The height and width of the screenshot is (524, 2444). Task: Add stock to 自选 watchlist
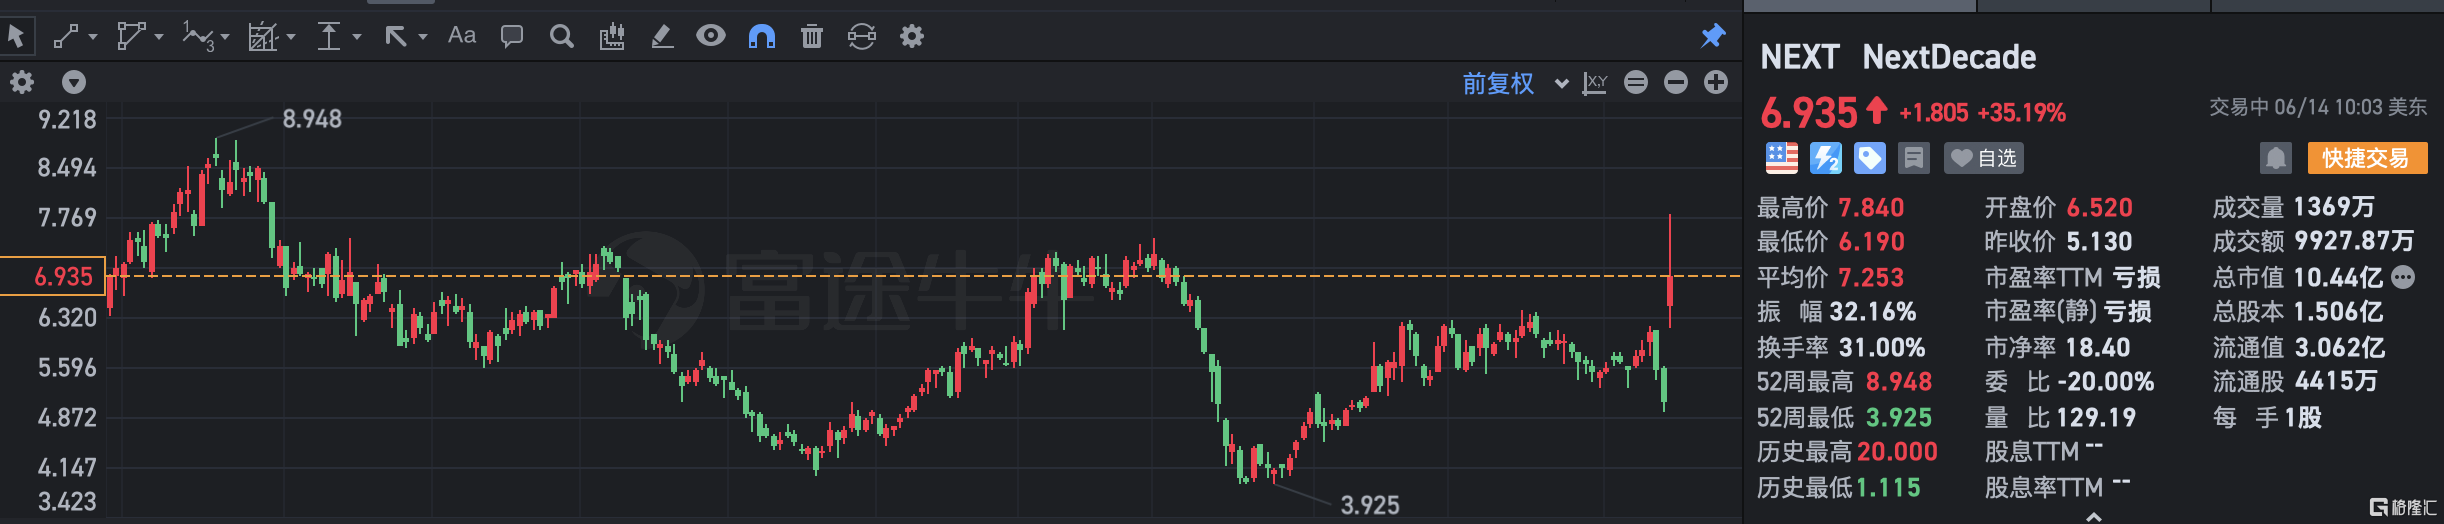pos(1984,158)
